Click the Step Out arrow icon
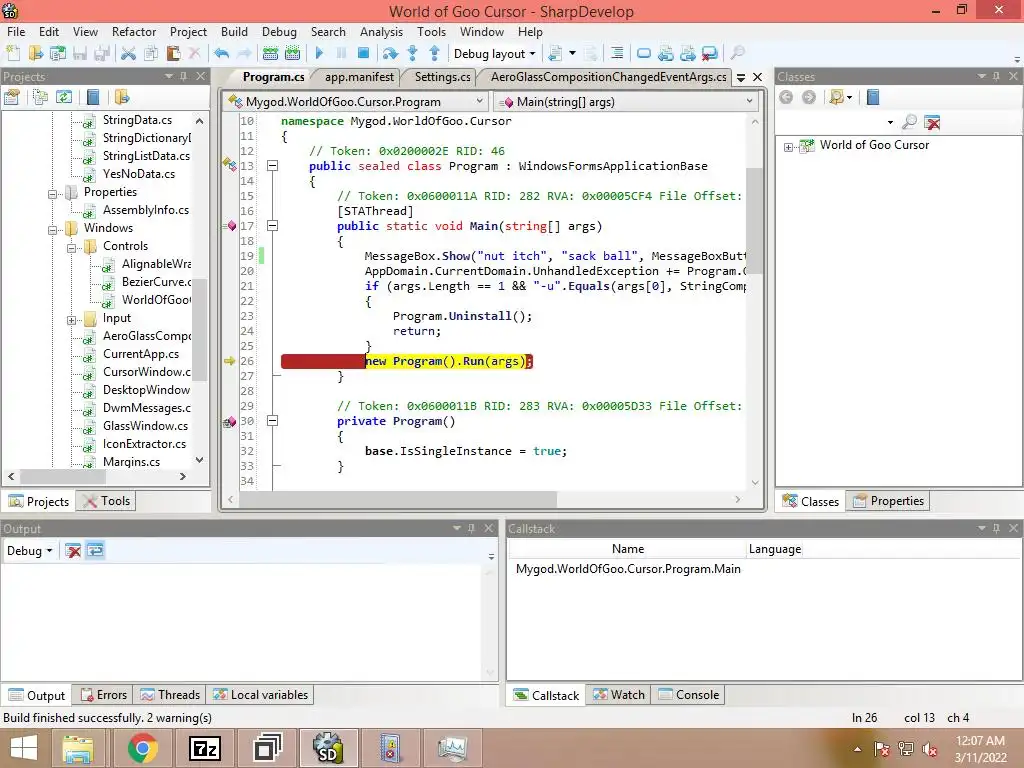The height and width of the screenshot is (768, 1024). [x=434, y=54]
